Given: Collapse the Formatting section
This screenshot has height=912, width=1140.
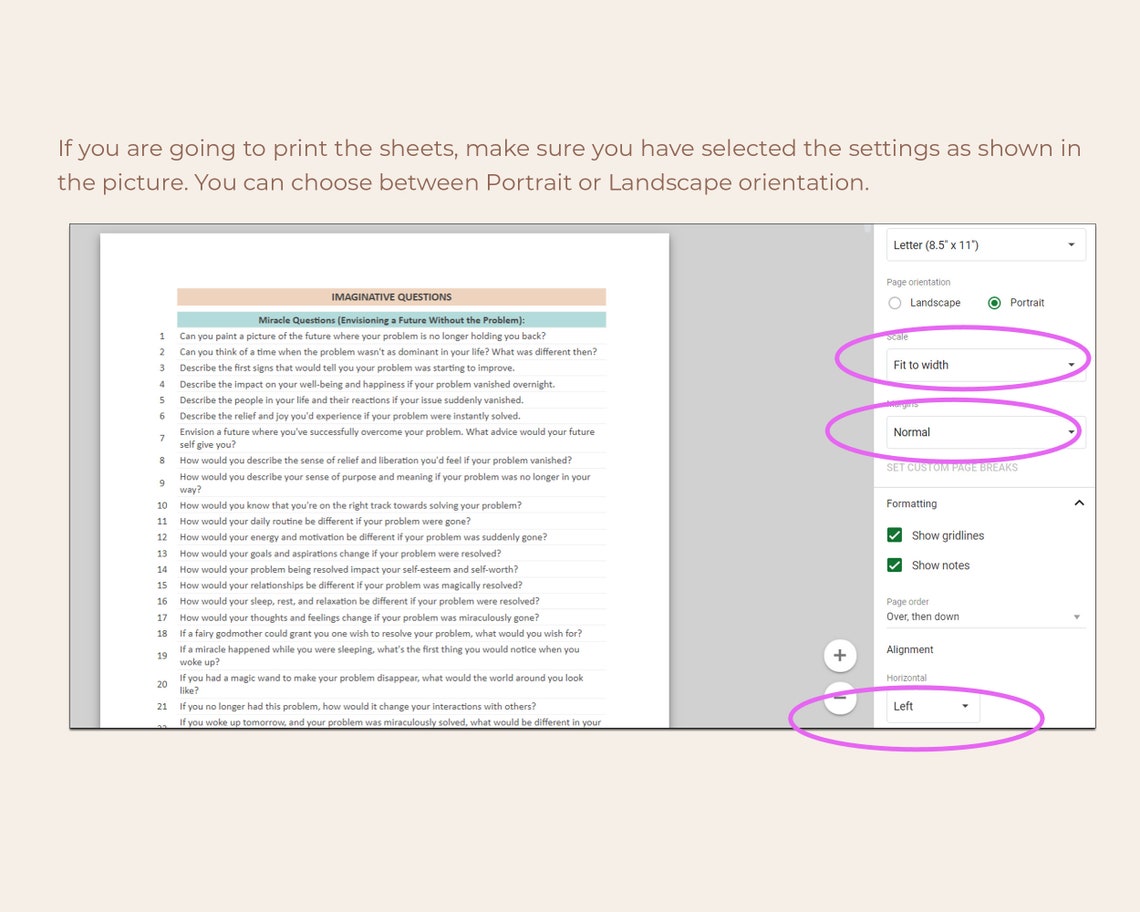Looking at the screenshot, I should click(1078, 503).
